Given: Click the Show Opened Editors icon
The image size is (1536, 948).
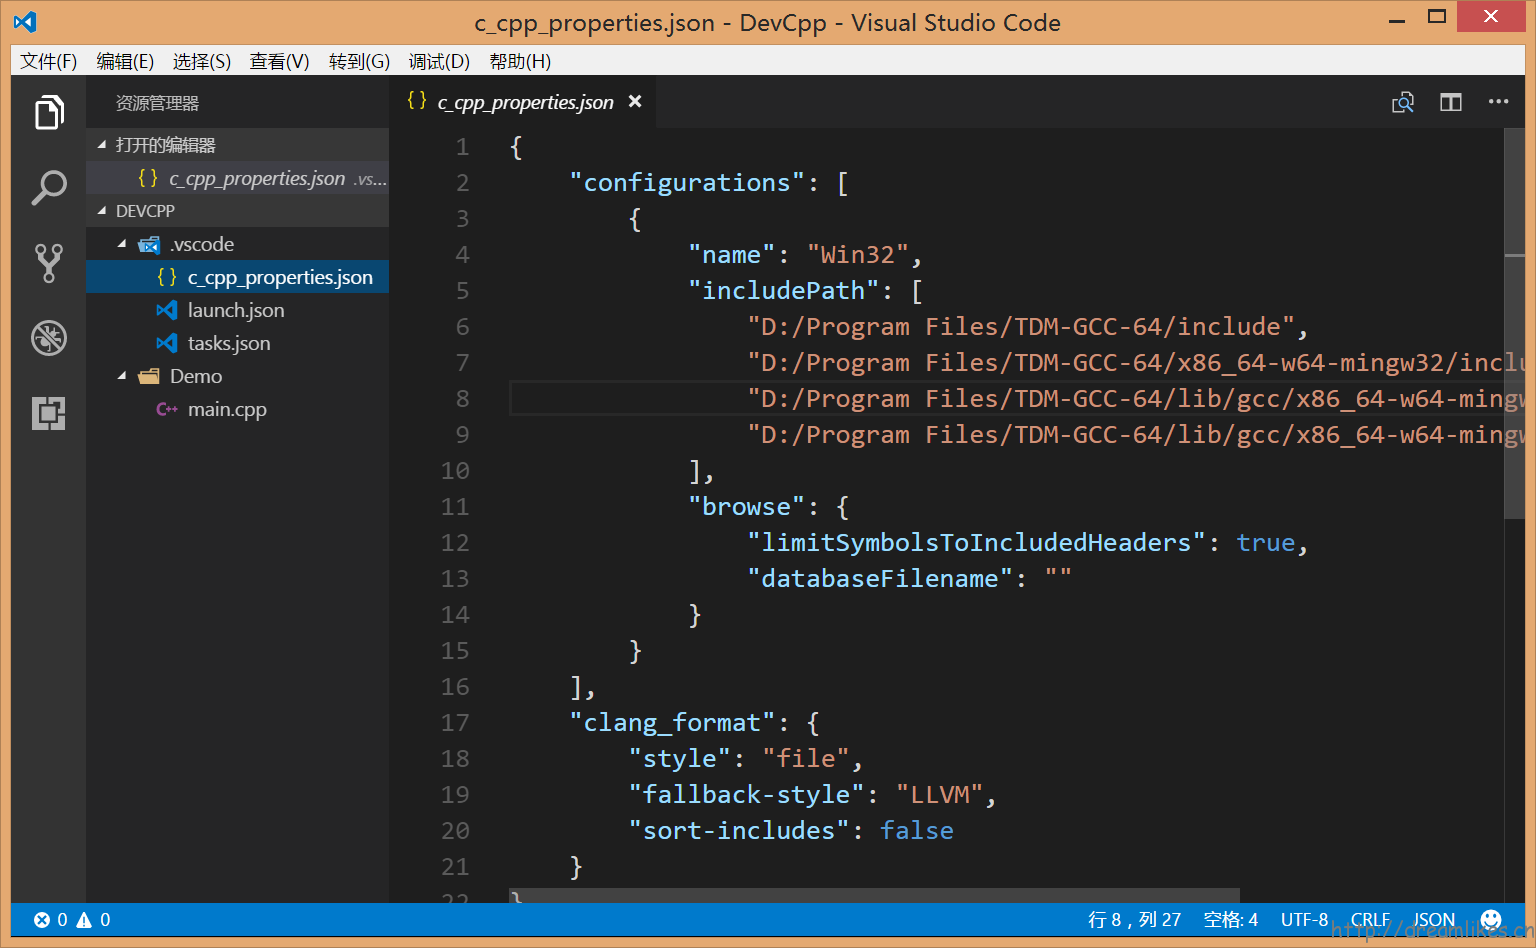Looking at the screenshot, I should click(1403, 102).
